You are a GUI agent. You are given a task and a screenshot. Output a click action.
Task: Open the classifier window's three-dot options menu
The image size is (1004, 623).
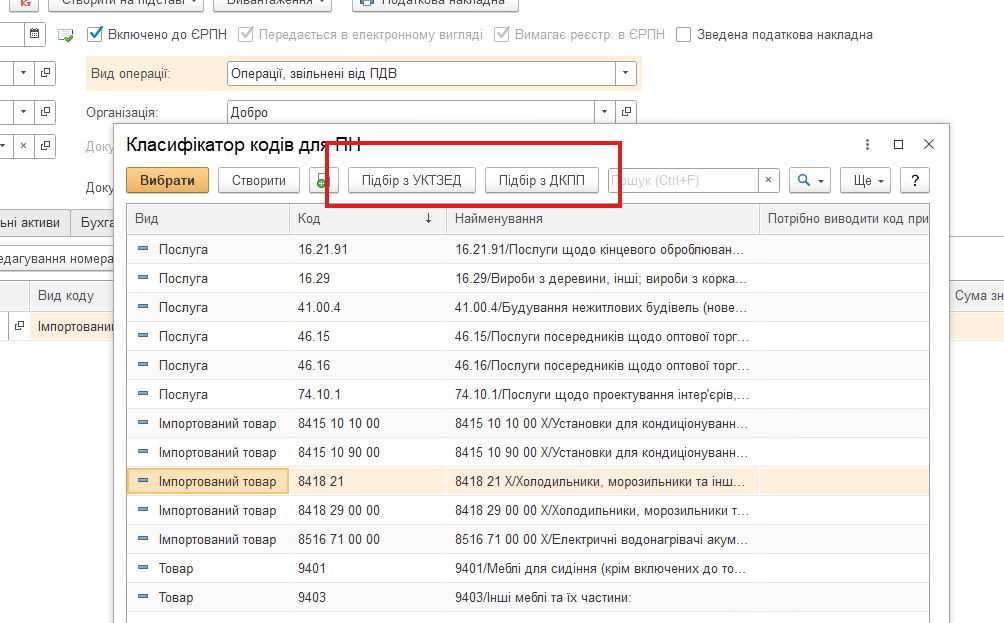click(x=868, y=145)
